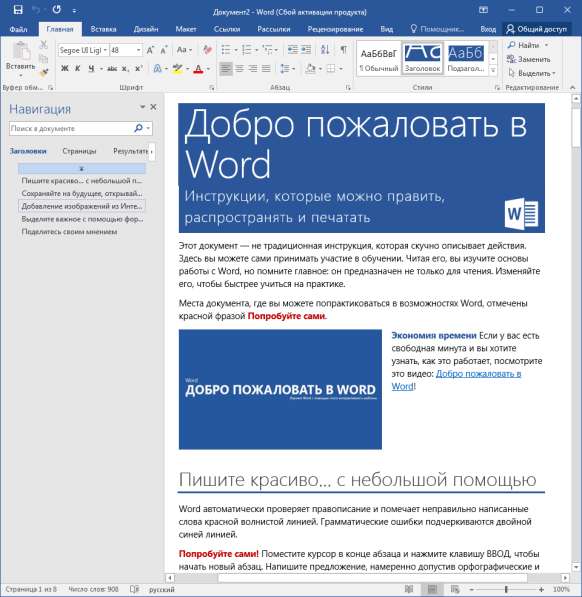Center align the text
Screen dimensions: 582x597
tap(240, 69)
